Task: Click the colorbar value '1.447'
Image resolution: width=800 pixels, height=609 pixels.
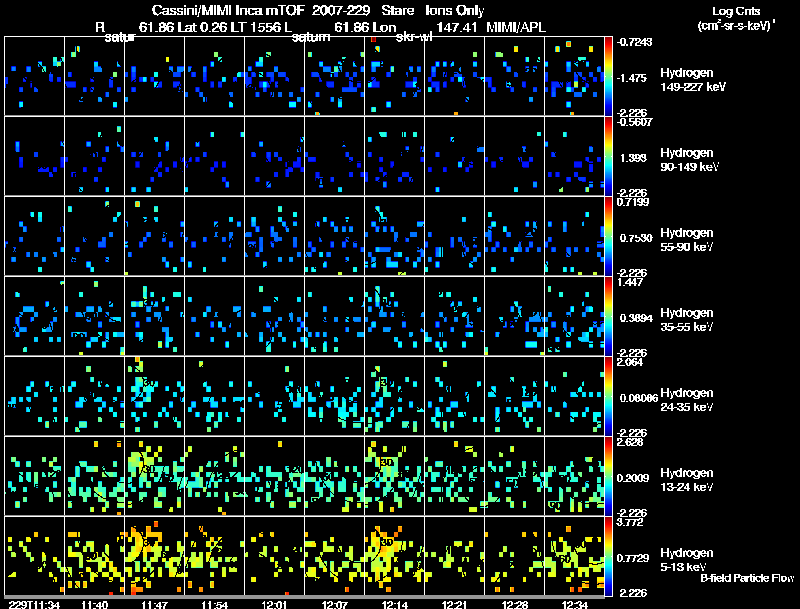Action: tap(630, 282)
